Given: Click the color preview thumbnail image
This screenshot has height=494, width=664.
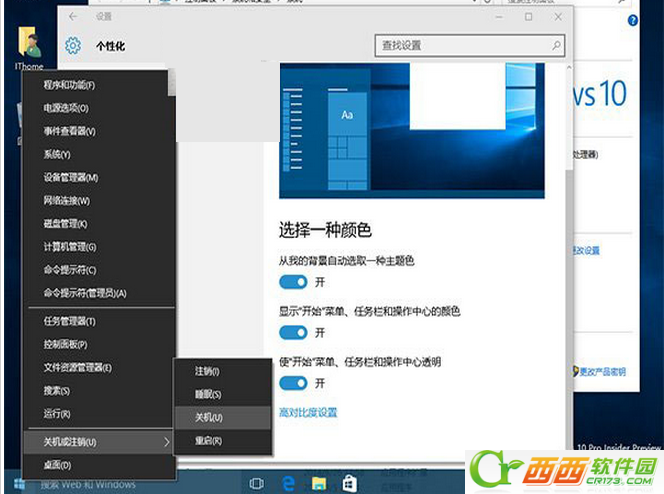Looking at the screenshot, I should [x=412, y=130].
